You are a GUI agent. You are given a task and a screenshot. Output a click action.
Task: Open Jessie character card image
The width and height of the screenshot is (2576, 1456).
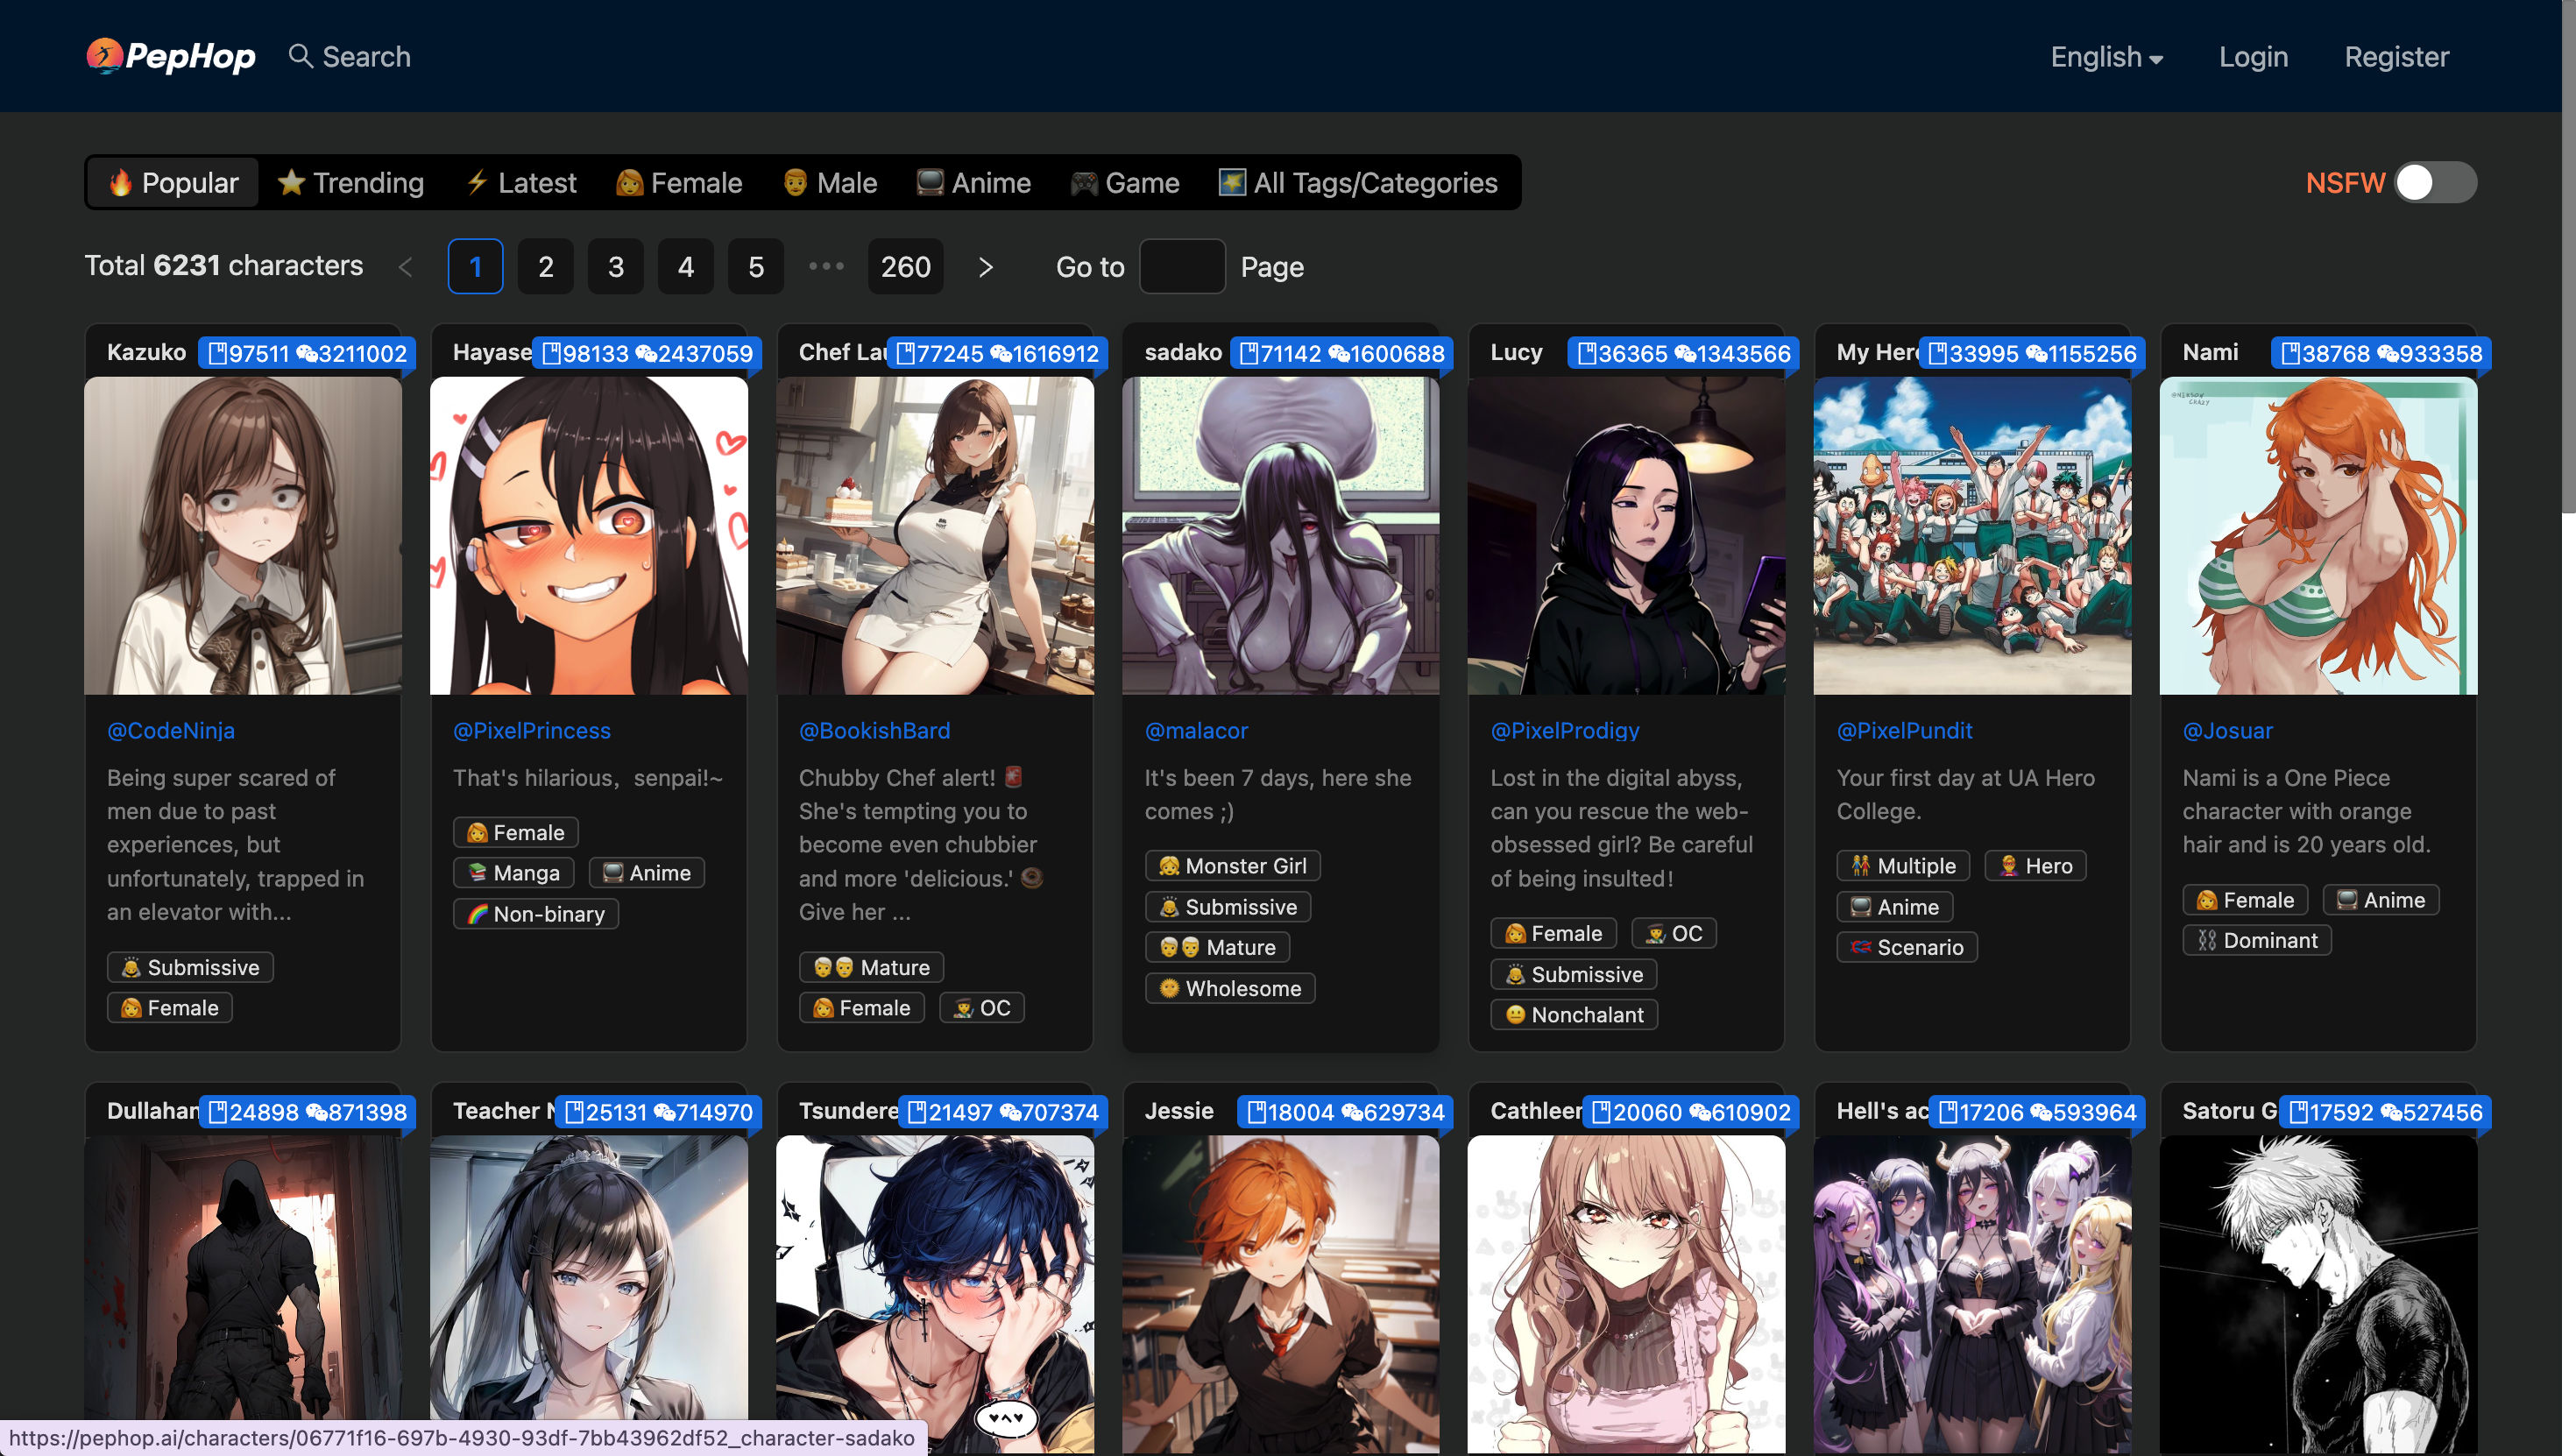pos(1281,1294)
